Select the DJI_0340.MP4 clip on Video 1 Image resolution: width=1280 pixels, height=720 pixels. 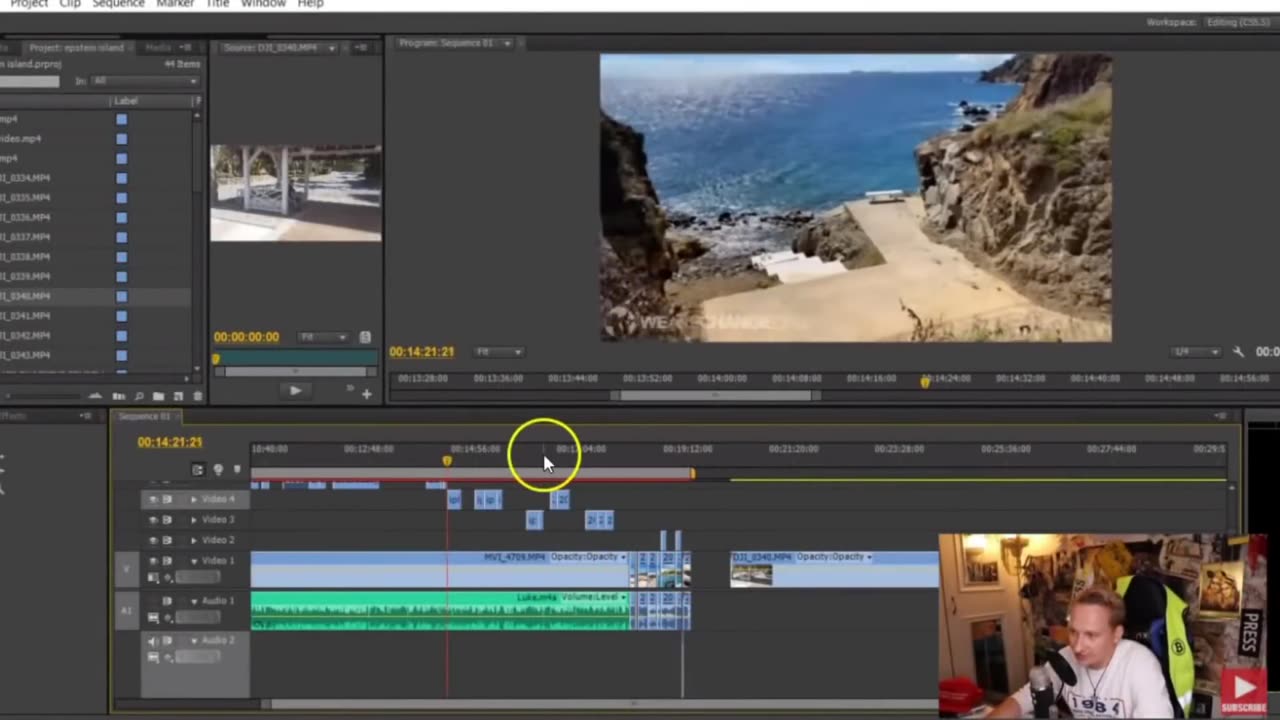point(834,569)
